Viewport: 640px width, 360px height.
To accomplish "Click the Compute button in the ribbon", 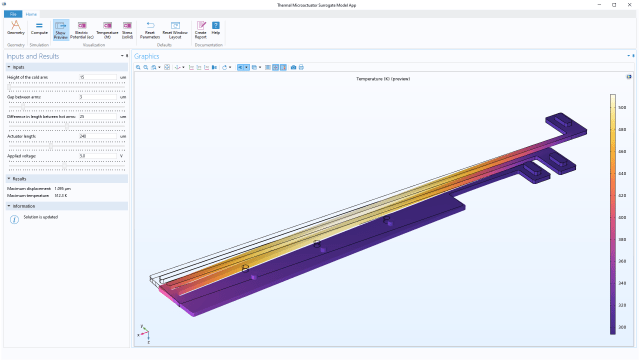I will [x=39, y=28].
